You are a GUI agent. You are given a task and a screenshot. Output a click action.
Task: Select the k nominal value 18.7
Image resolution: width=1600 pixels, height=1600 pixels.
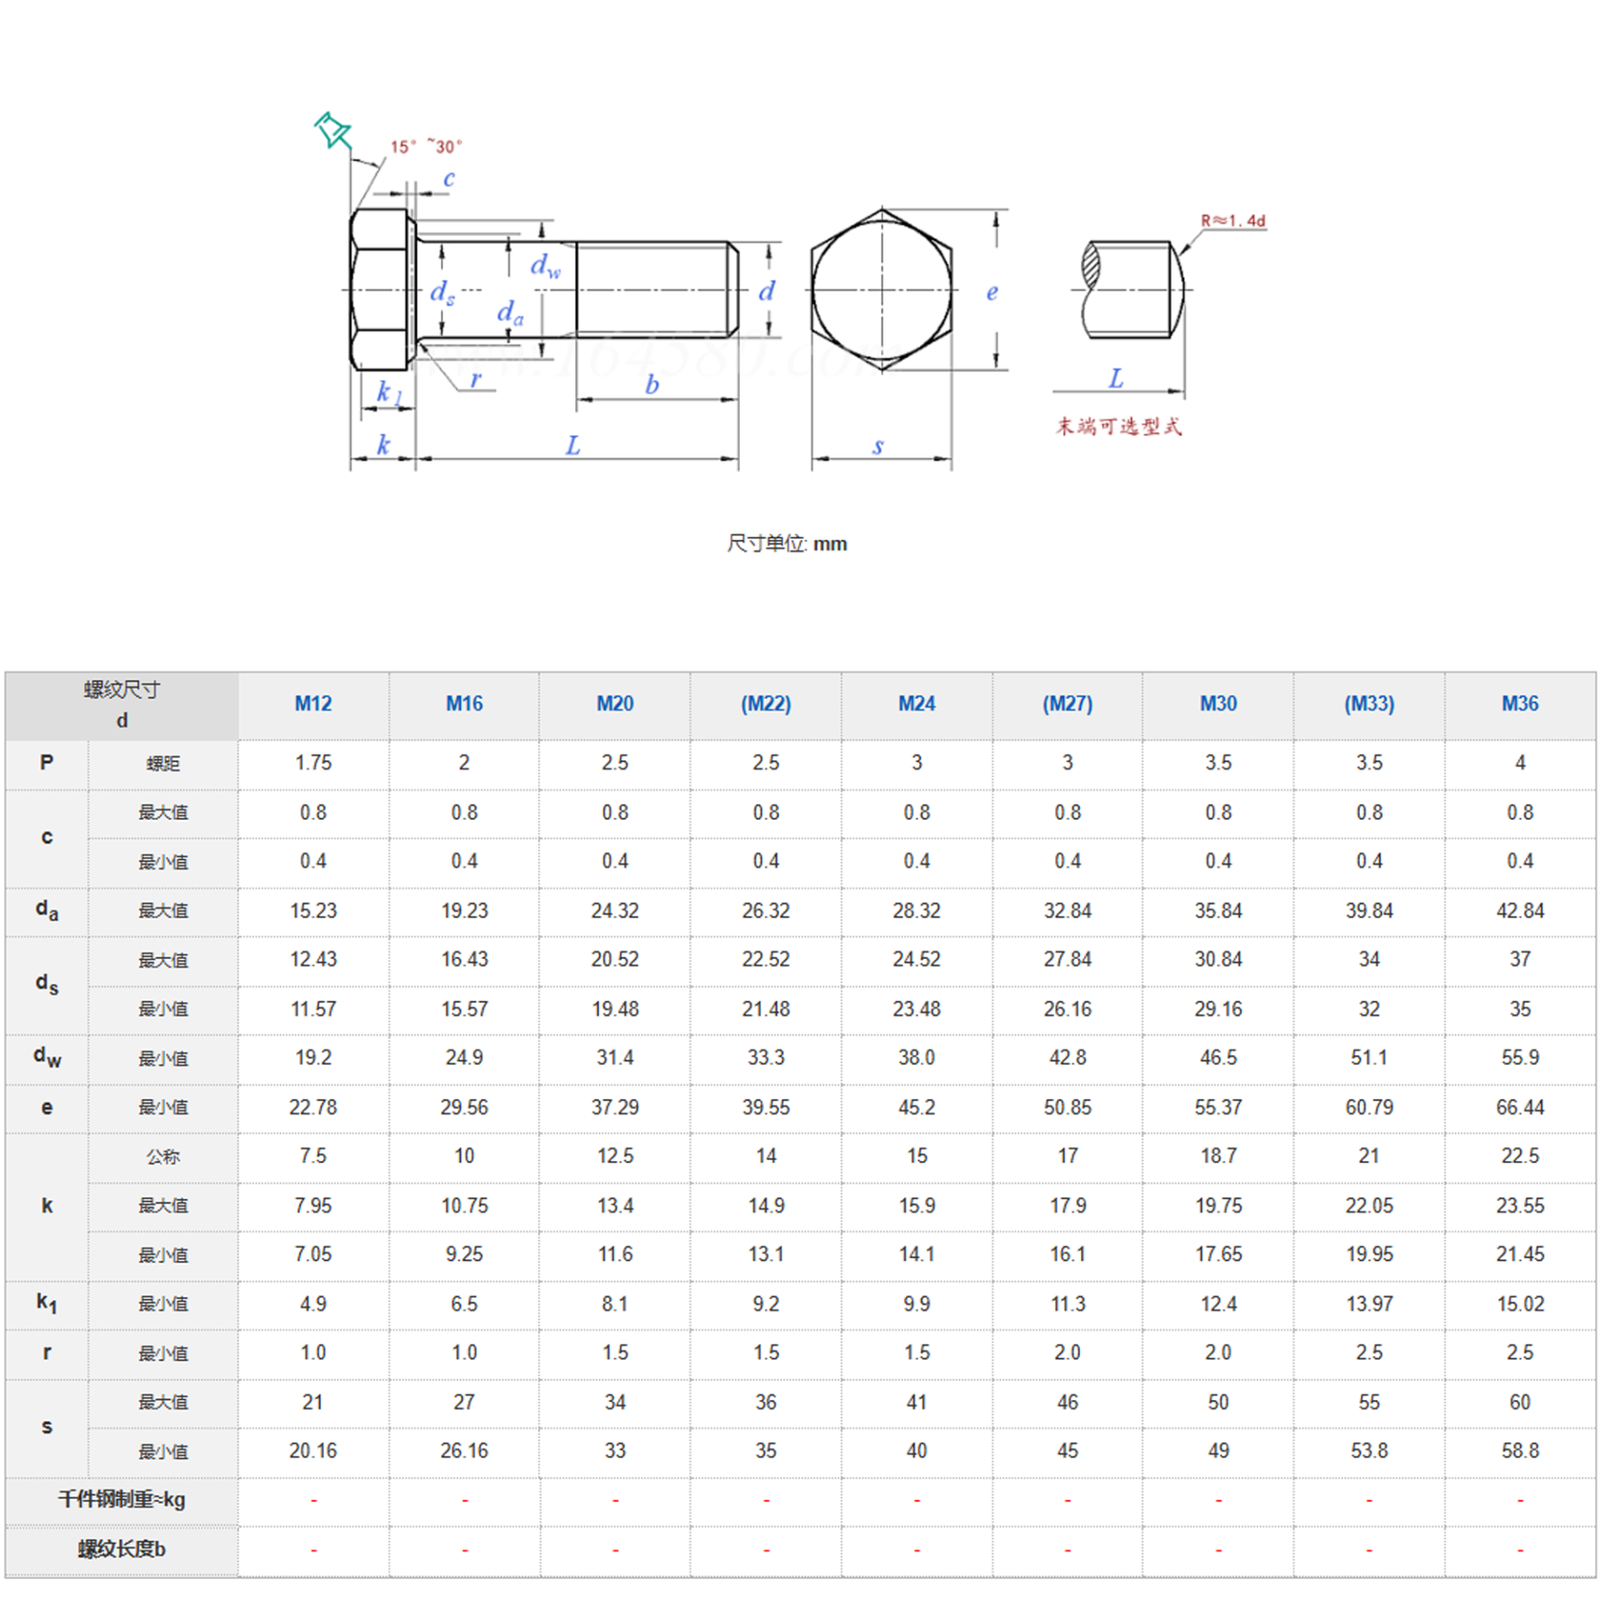pyautogui.click(x=1218, y=1156)
